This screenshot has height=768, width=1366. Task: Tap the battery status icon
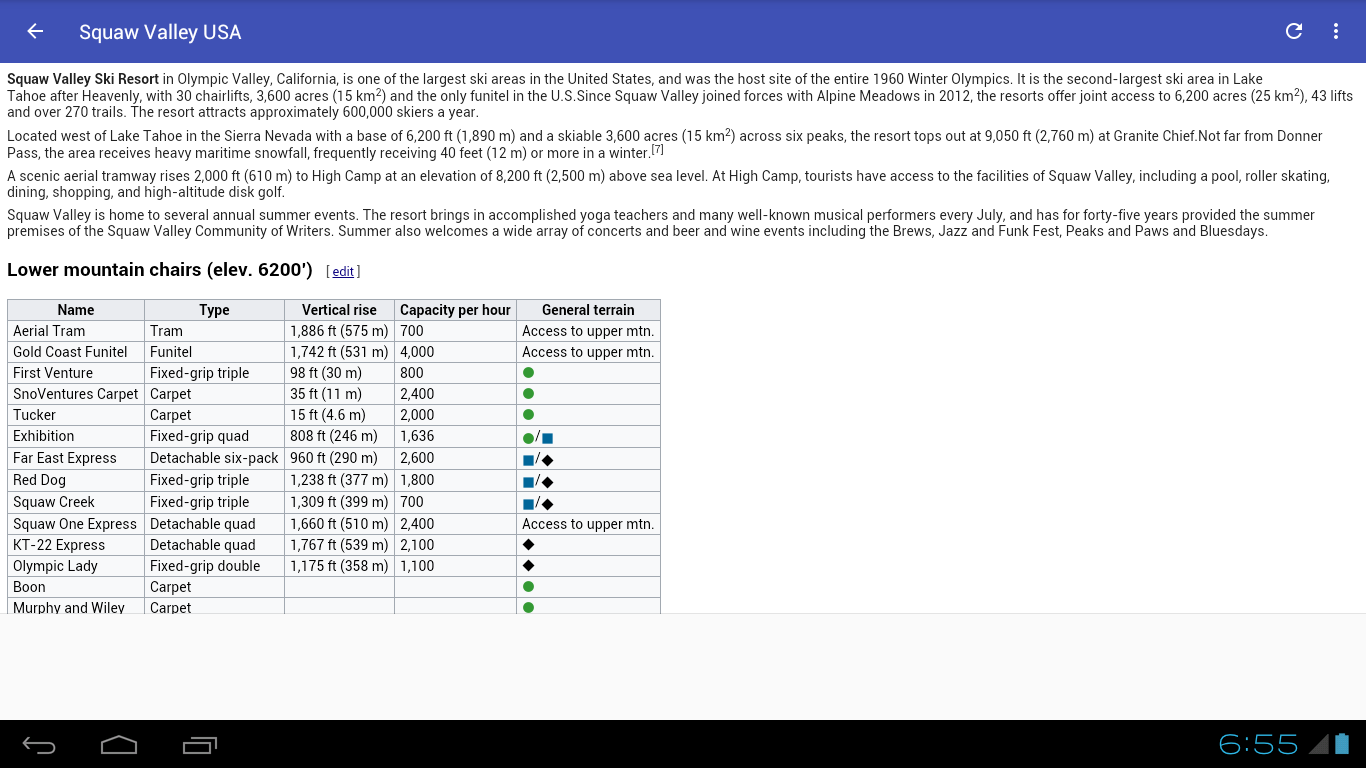tap(1342, 744)
